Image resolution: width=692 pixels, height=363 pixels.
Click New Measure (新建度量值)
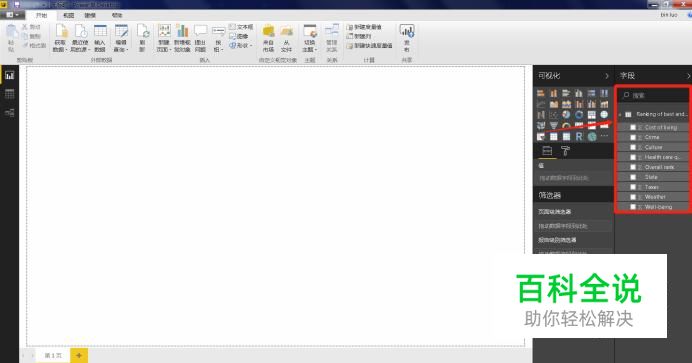[364, 27]
